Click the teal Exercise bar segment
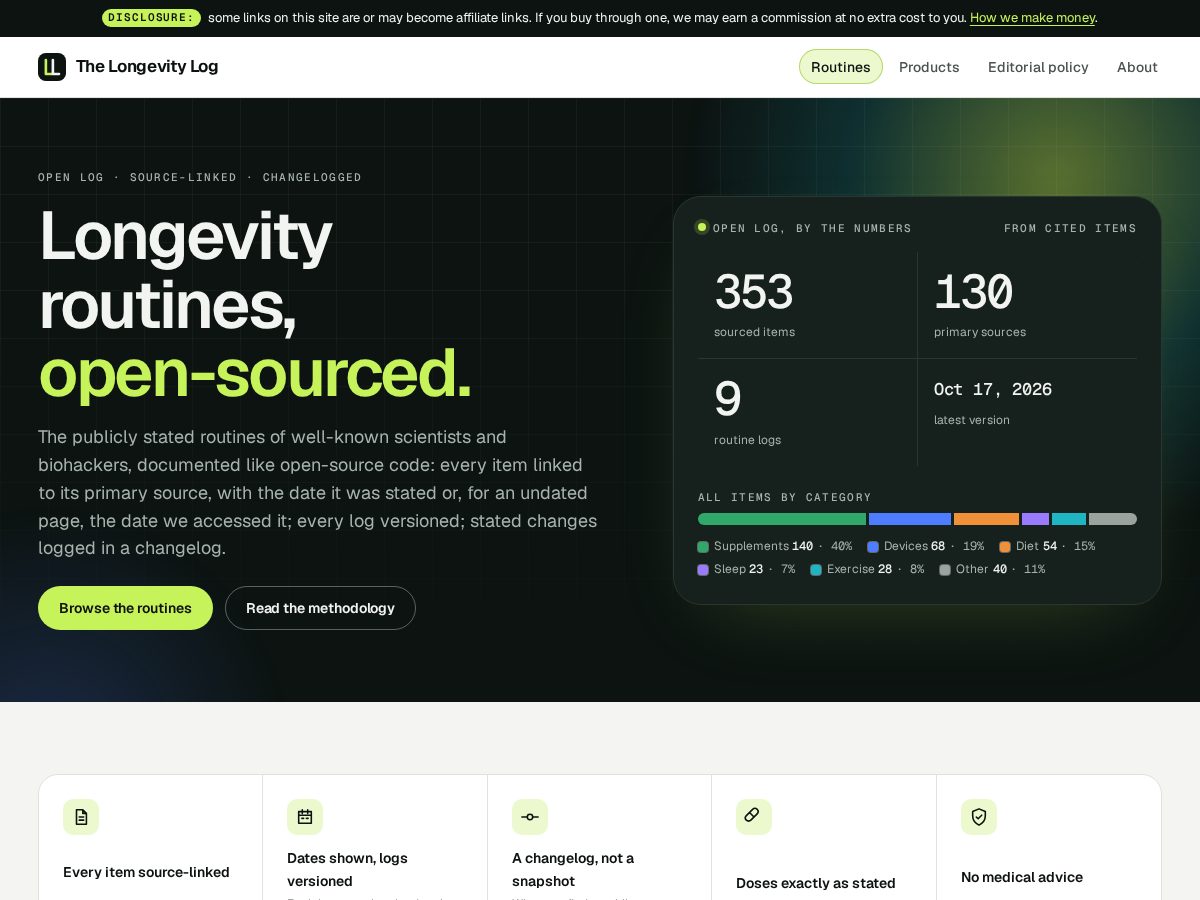Viewport: 1200px width, 900px height. (x=1069, y=519)
